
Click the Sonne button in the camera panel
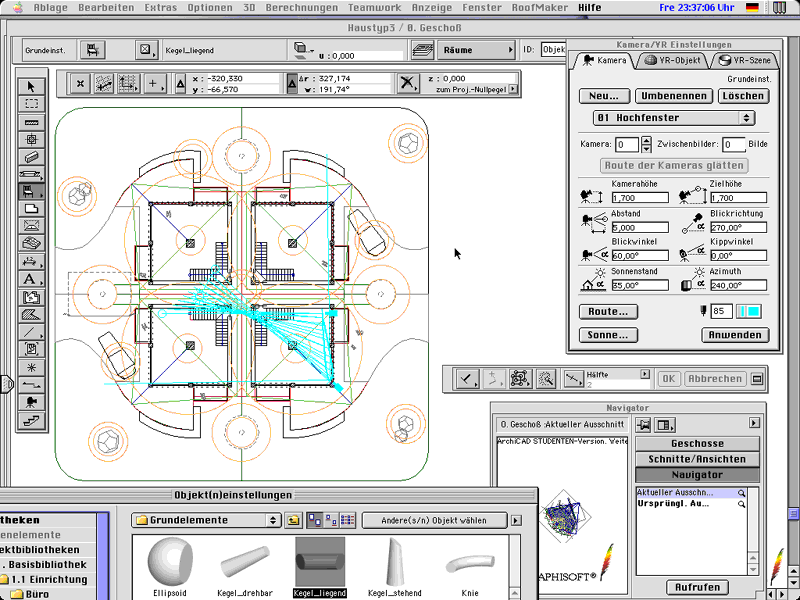click(x=608, y=334)
